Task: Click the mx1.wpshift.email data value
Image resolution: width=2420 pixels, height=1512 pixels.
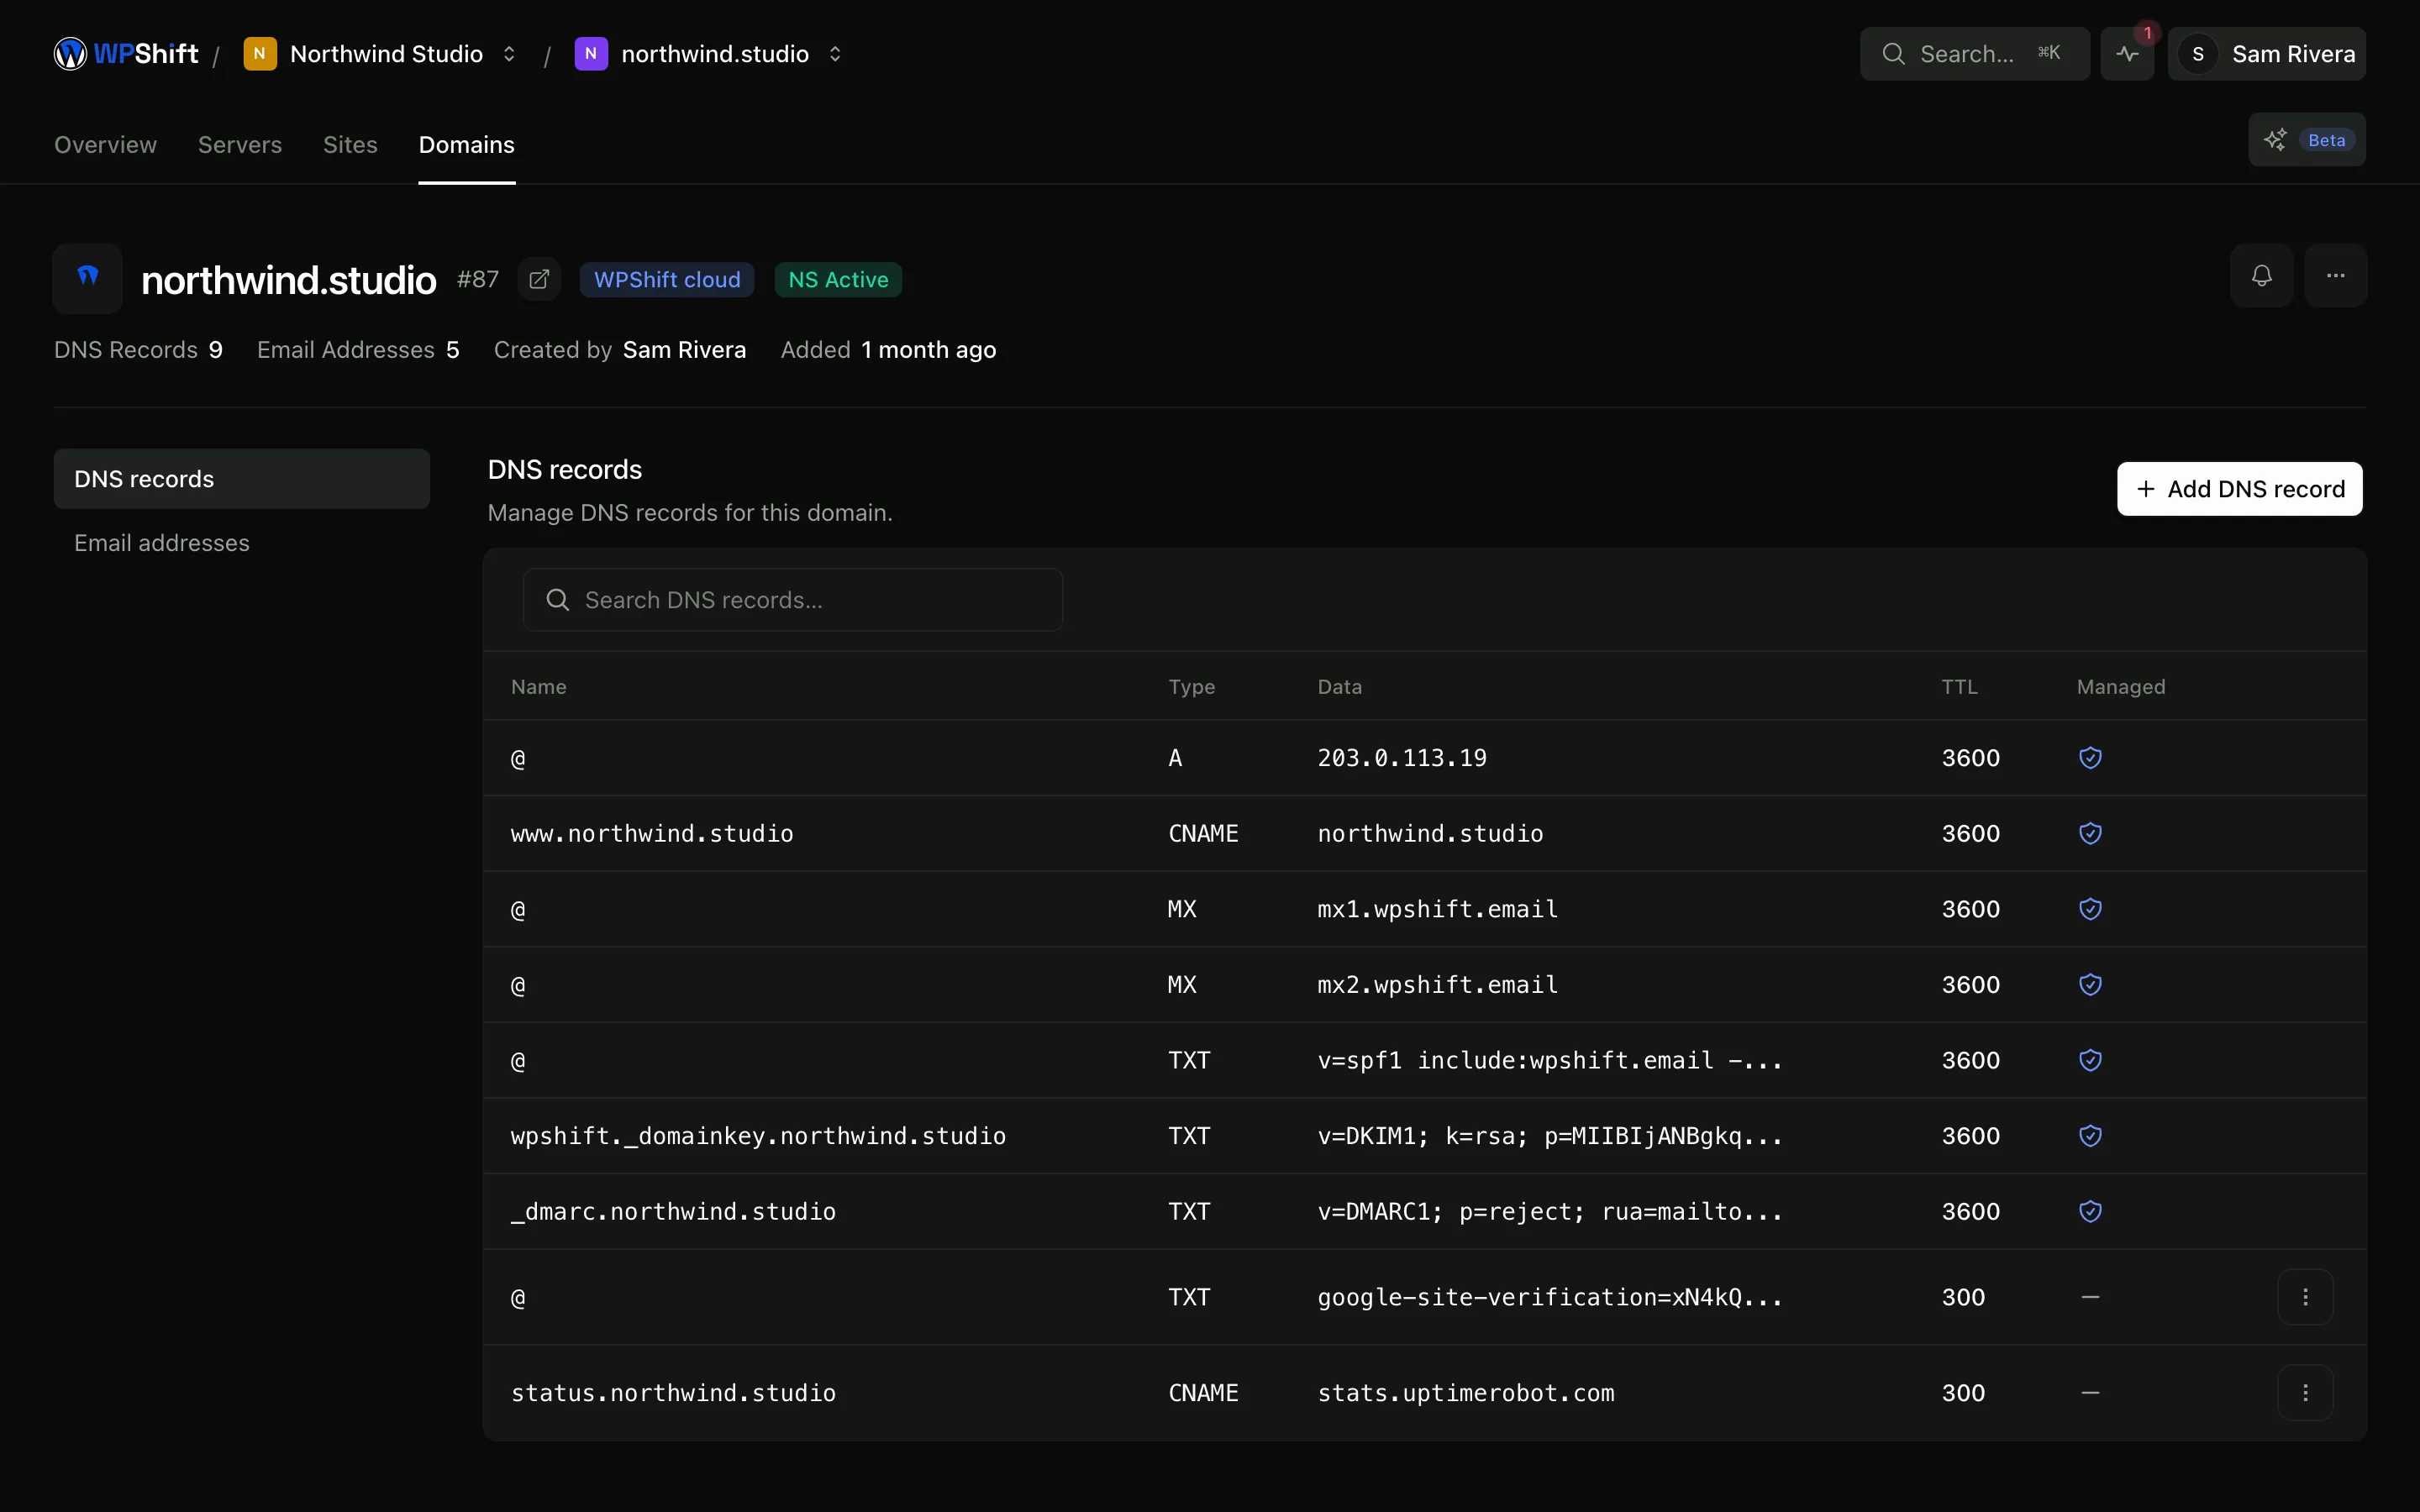Action: 1437,909
